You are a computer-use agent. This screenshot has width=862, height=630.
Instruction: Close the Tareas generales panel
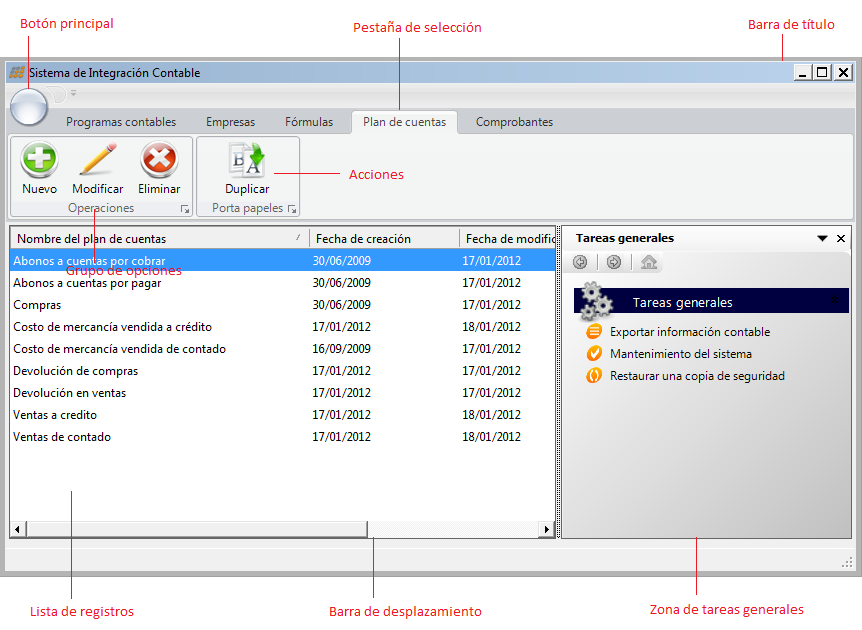pos(841,239)
